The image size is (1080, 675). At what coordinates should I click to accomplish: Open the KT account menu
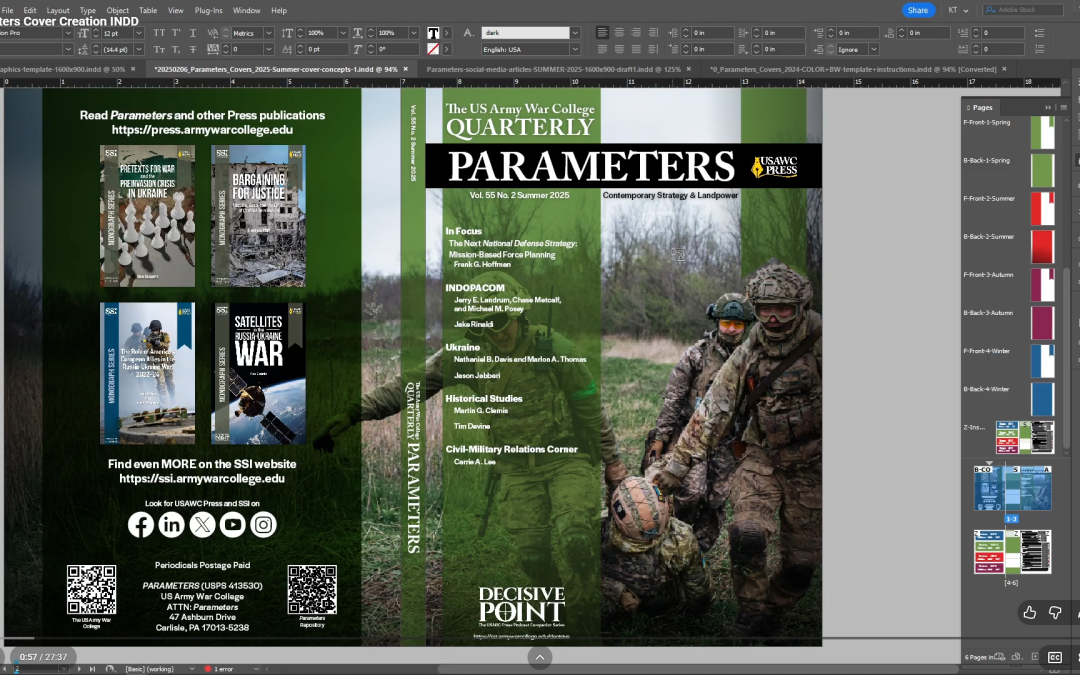[x=958, y=10]
